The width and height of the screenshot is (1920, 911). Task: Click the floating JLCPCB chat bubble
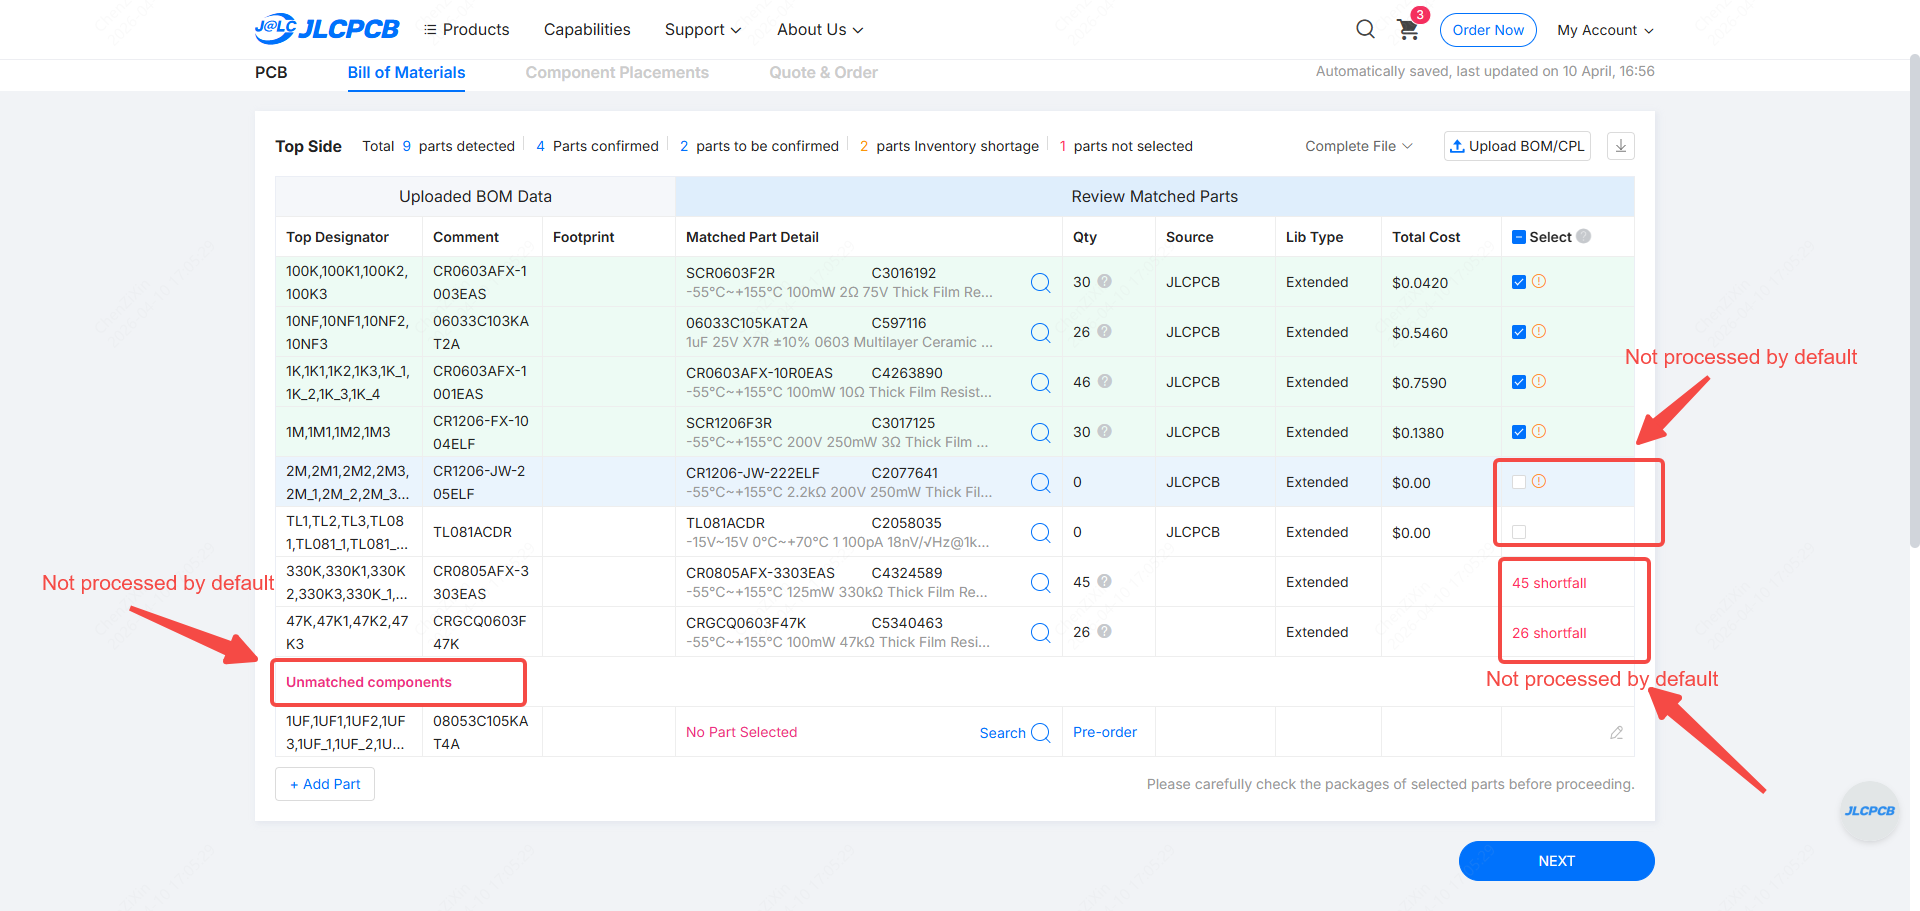pos(1869,811)
